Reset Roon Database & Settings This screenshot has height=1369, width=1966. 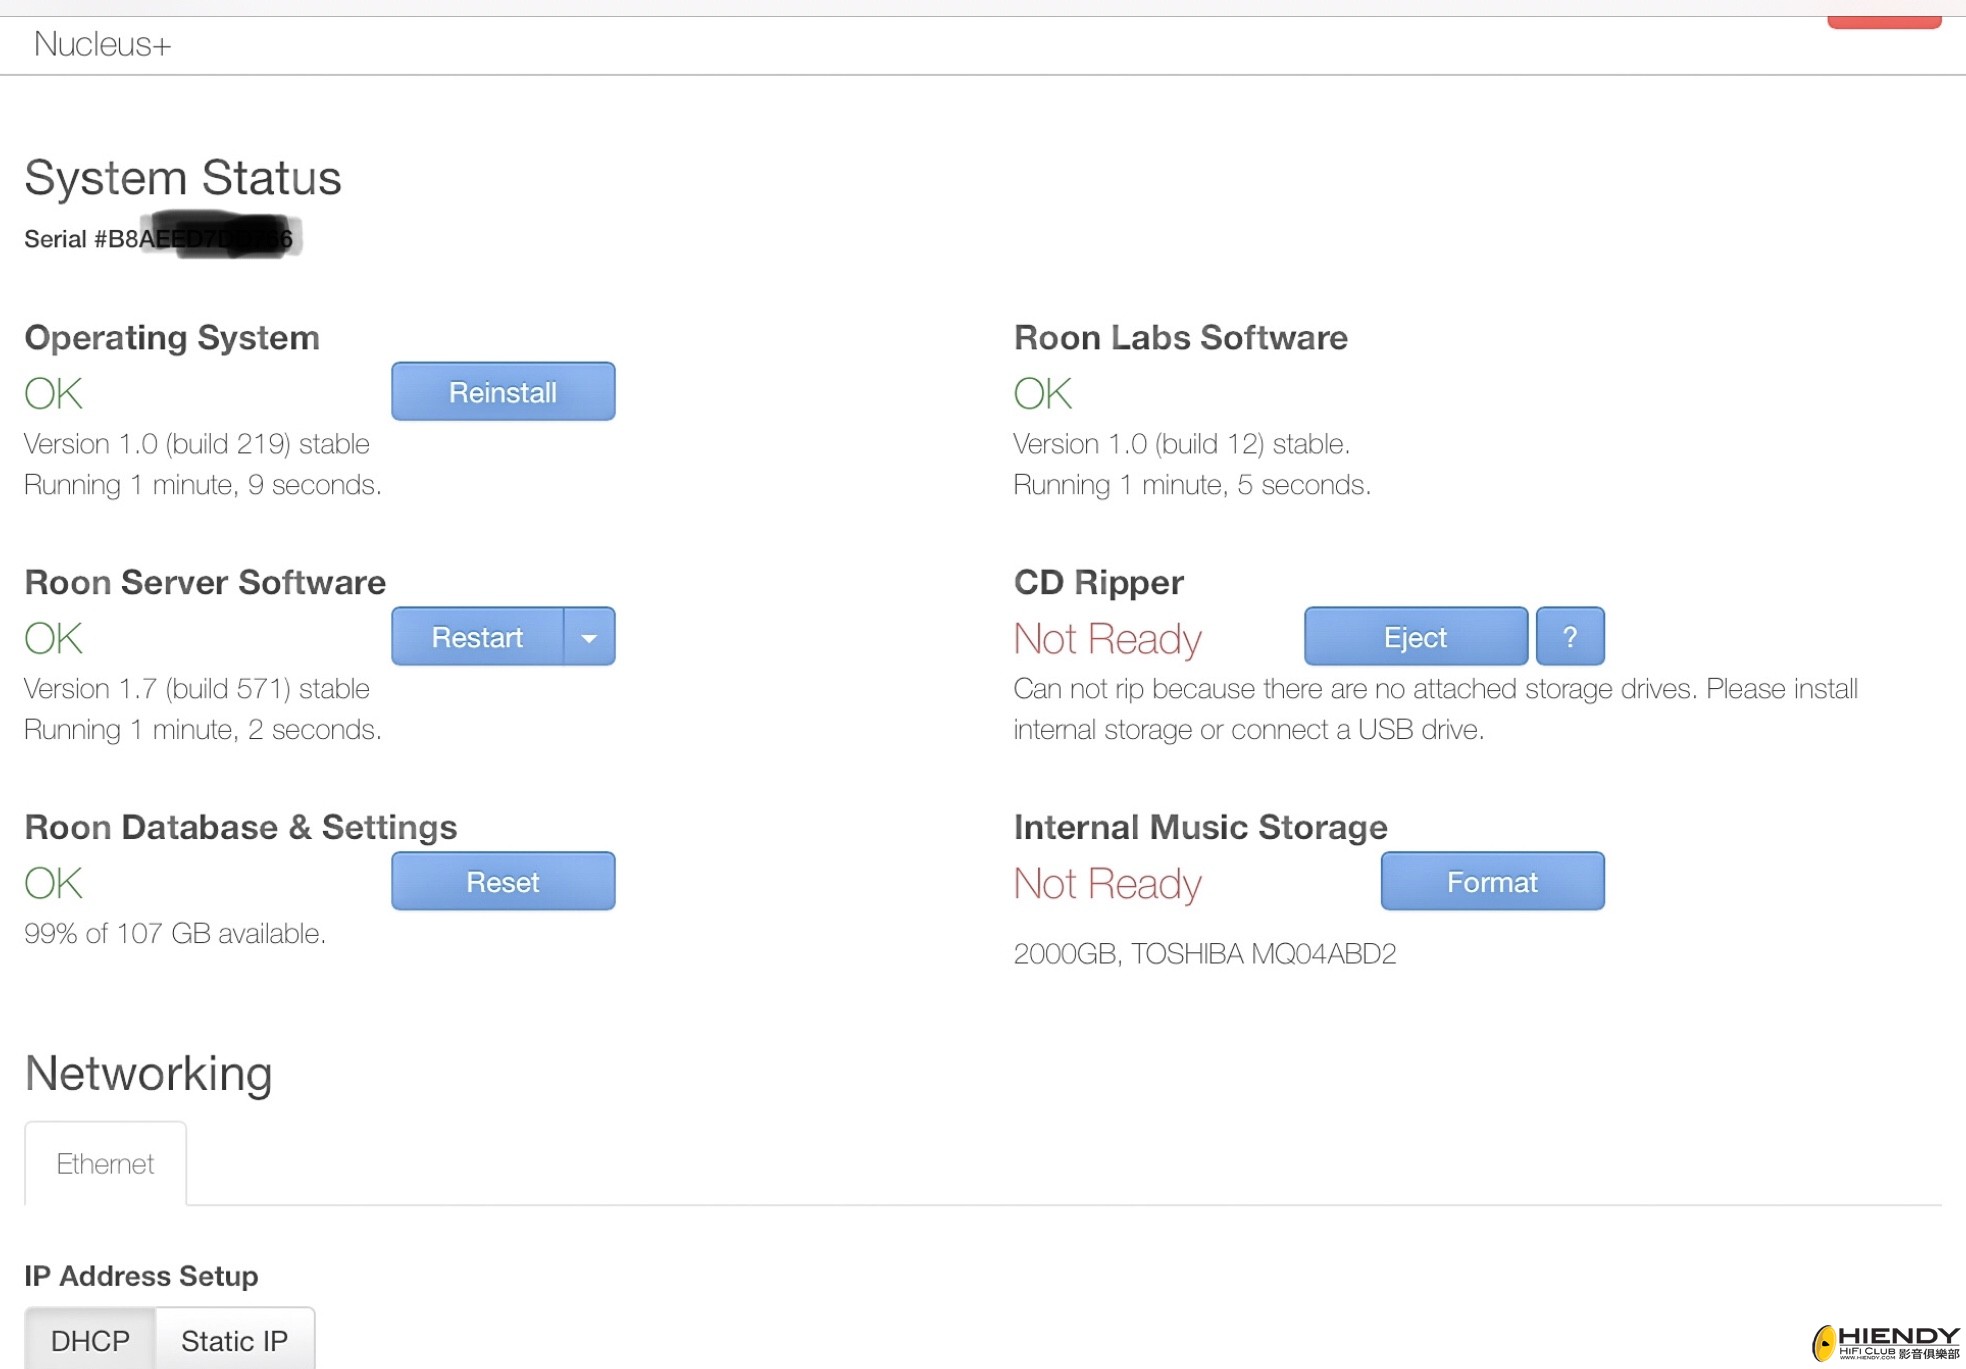(x=502, y=881)
